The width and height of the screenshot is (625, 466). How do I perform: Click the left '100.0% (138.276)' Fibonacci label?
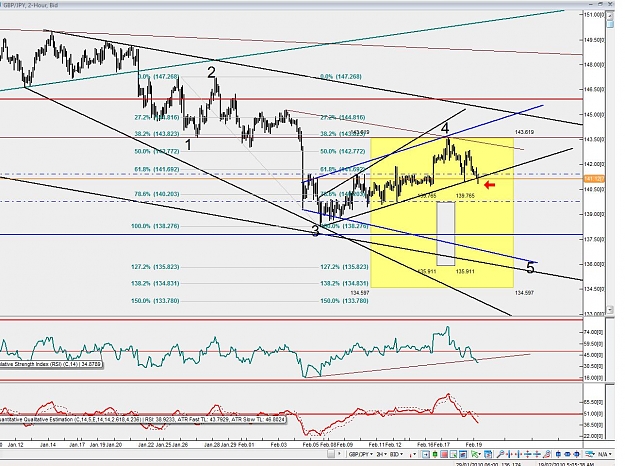point(155,226)
